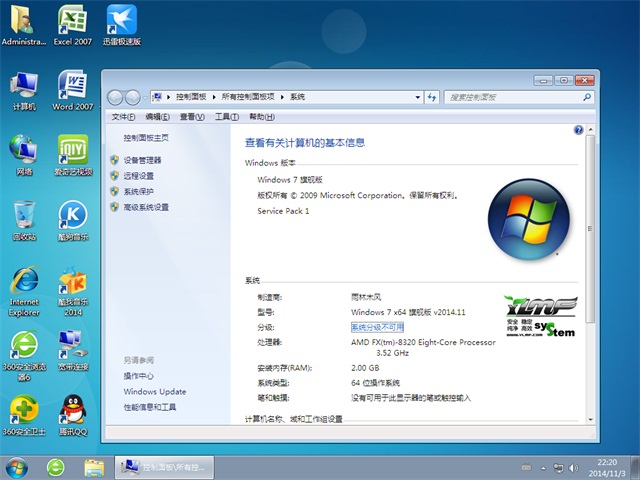Screen dimensions: 640x480
Task: Launch Internet Explorer from desktop
Action: coord(24,291)
